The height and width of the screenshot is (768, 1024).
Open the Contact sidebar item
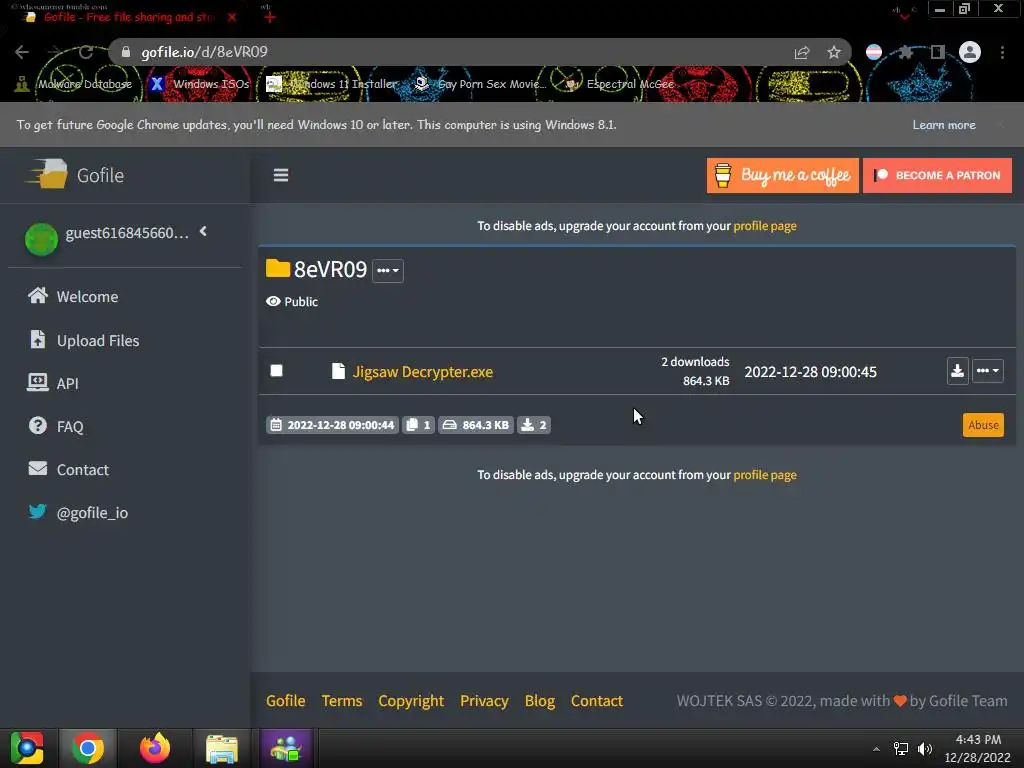pyautogui.click(x=69, y=470)
